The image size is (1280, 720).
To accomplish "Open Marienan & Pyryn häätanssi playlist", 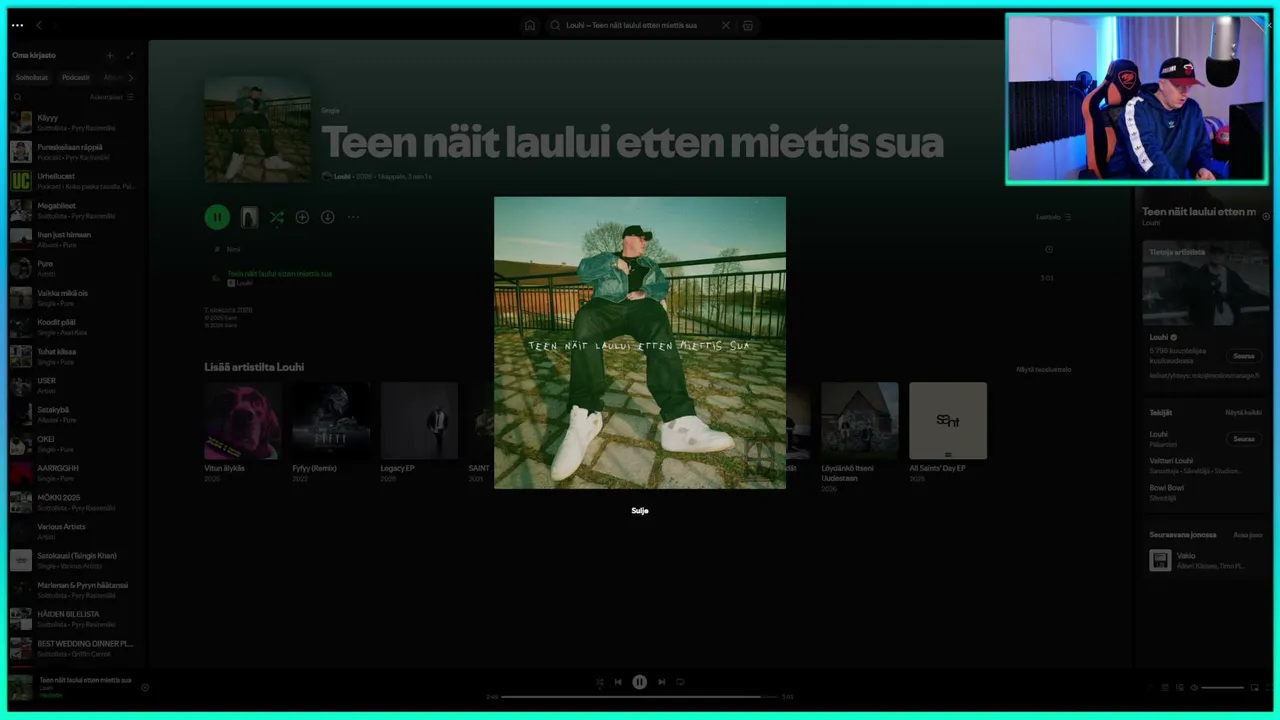I will 74,590.
